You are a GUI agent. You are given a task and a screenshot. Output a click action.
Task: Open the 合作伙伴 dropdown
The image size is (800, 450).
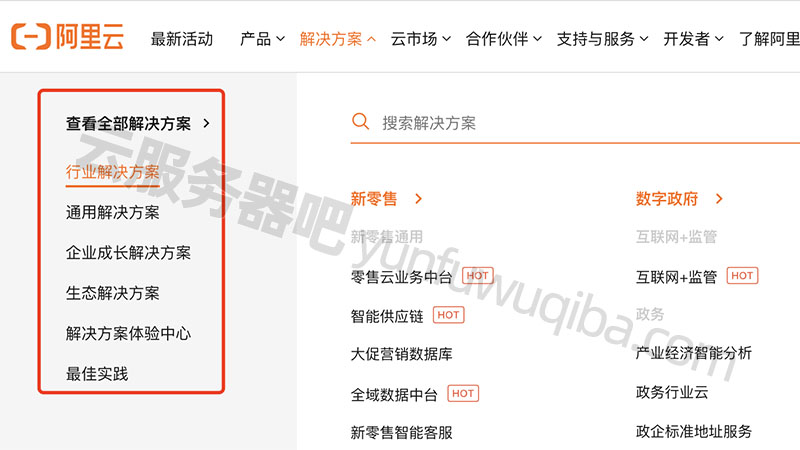(504, 39)
